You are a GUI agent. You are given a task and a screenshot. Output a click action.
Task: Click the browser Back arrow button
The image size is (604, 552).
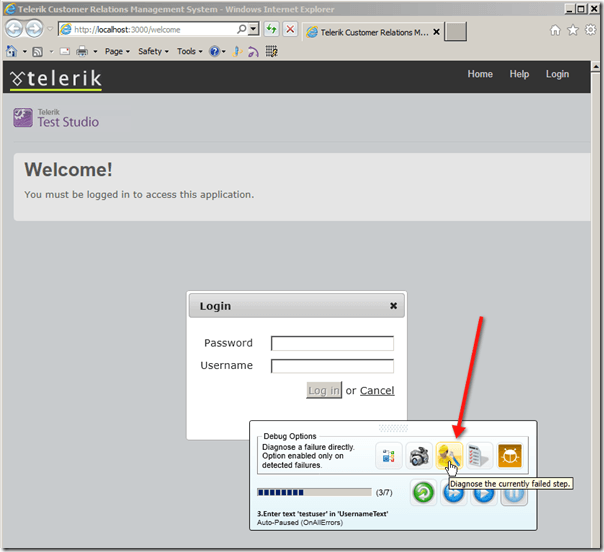(15, 29)
